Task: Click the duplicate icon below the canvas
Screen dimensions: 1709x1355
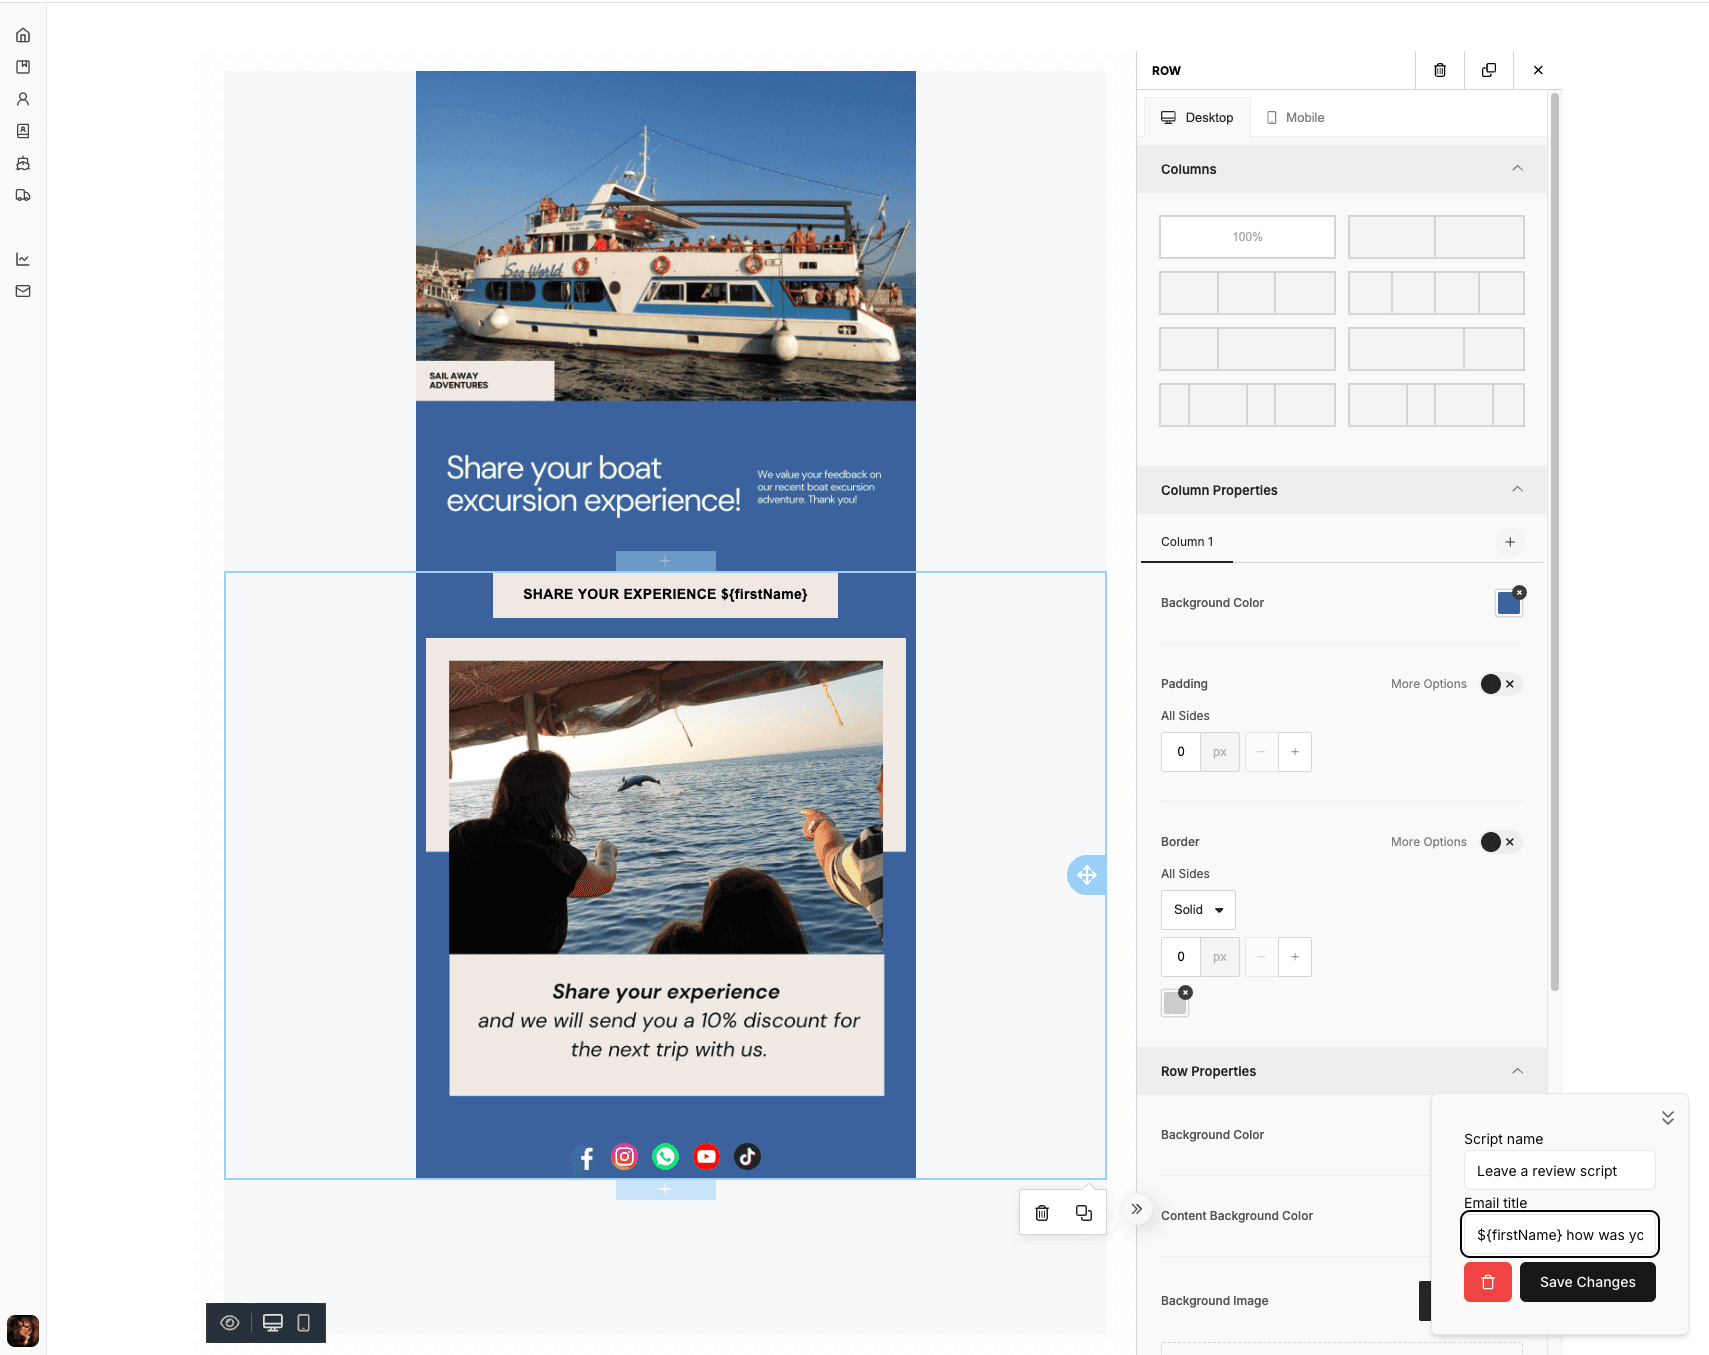Action: tap(1084, 1213)
